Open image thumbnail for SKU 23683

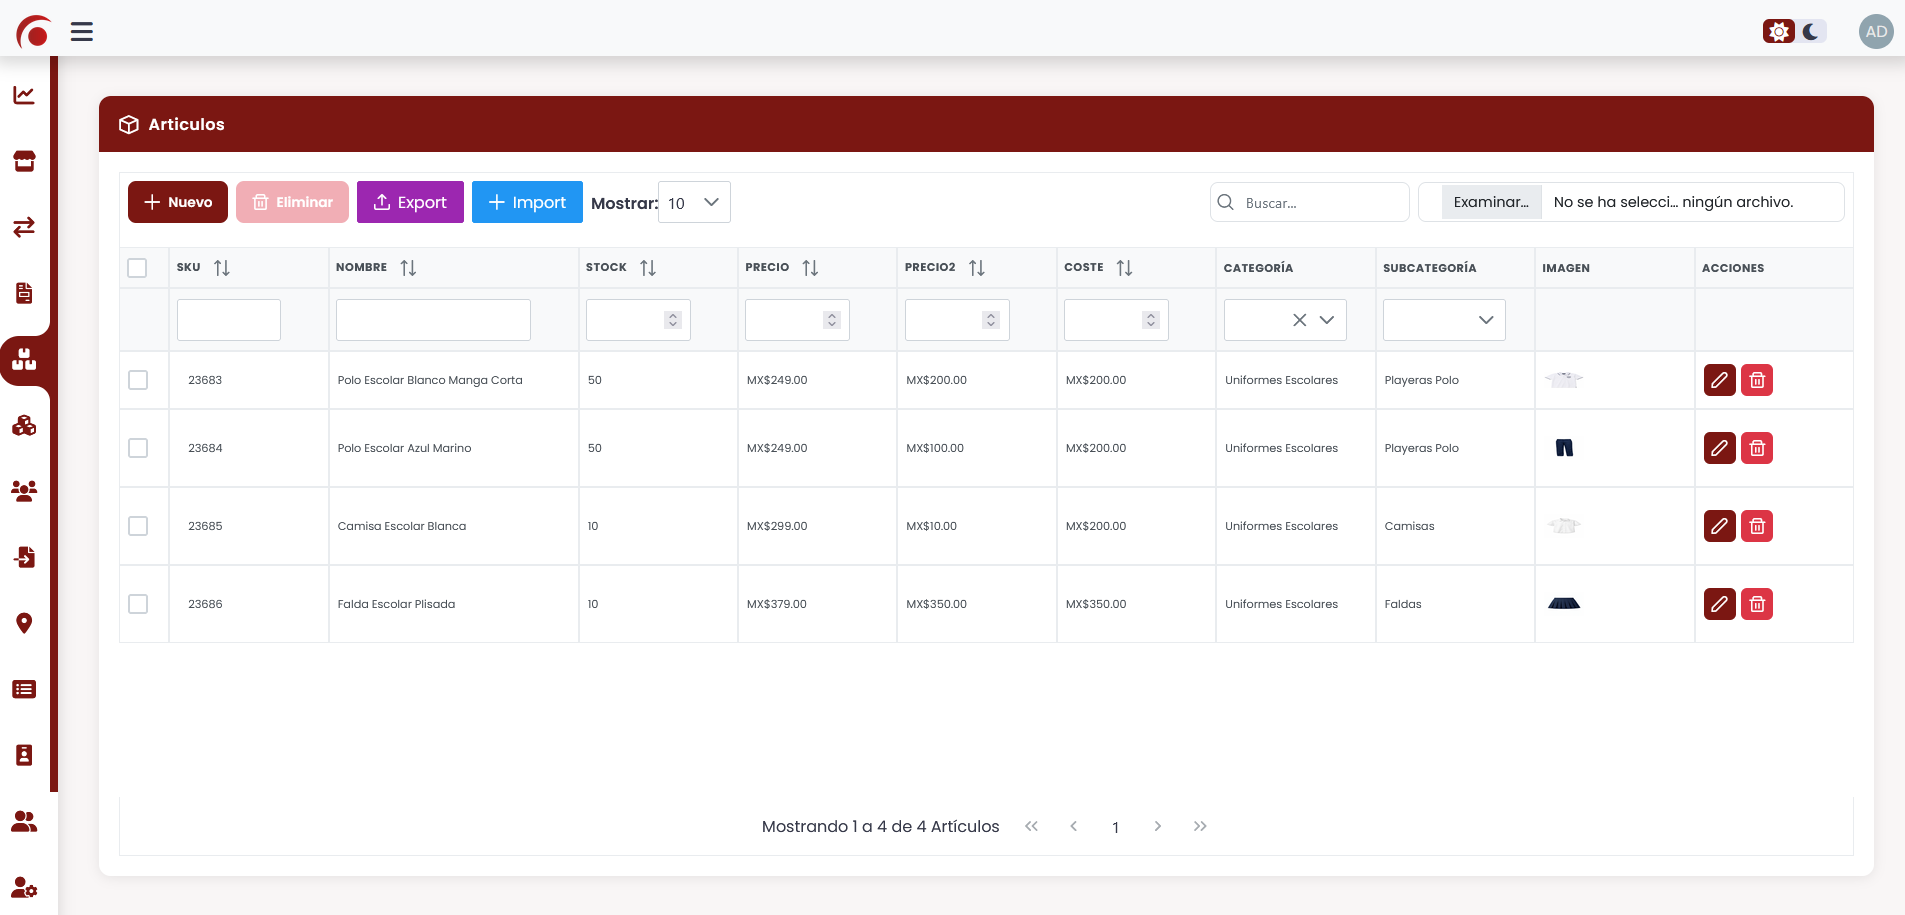1564,380
